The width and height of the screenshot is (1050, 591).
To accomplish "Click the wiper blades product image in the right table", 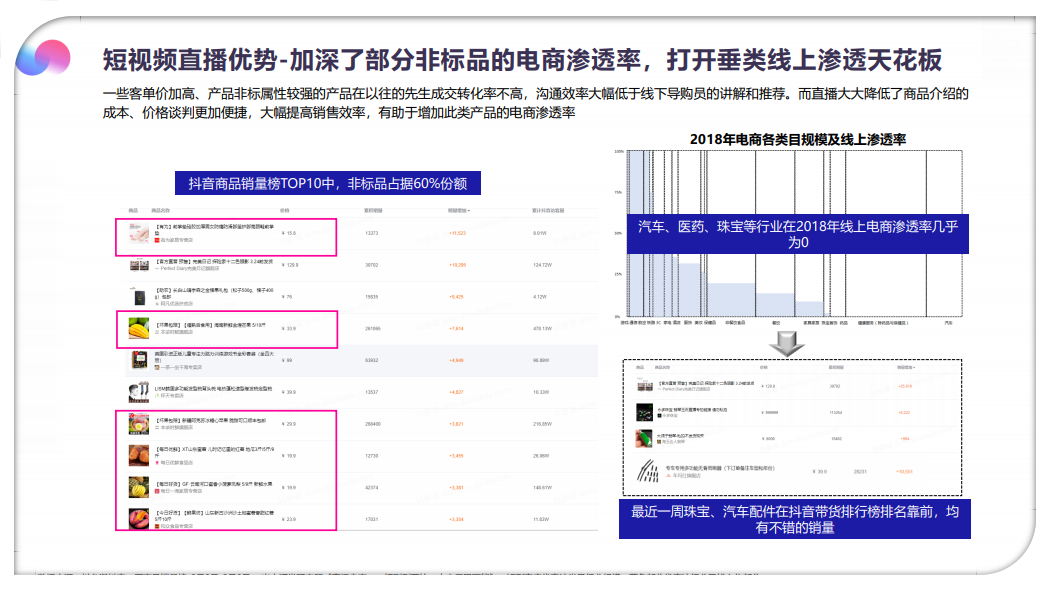I will click(648, 471).
